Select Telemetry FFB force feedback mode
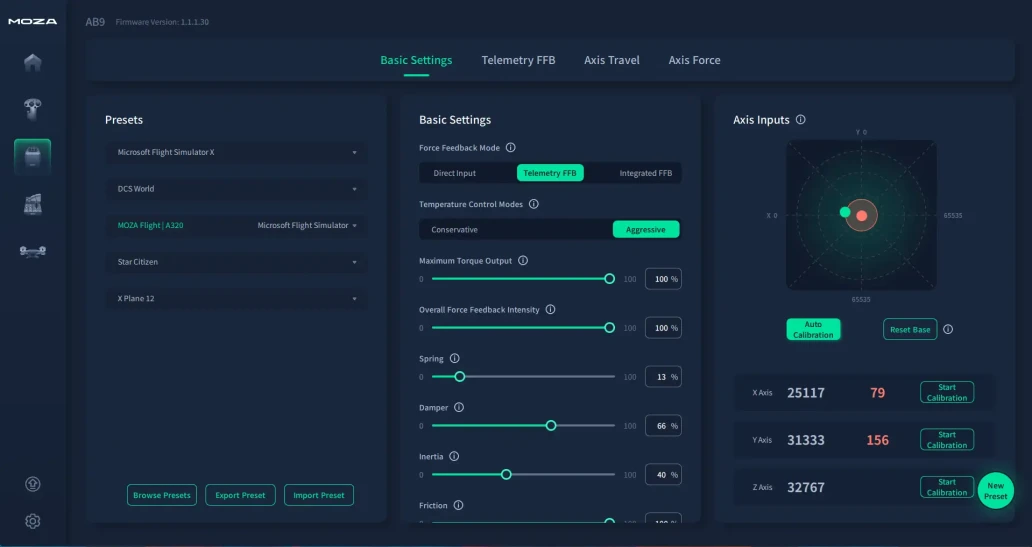Image resolution: width=1032 pixels, height=547 pixels. pos(550,173)
